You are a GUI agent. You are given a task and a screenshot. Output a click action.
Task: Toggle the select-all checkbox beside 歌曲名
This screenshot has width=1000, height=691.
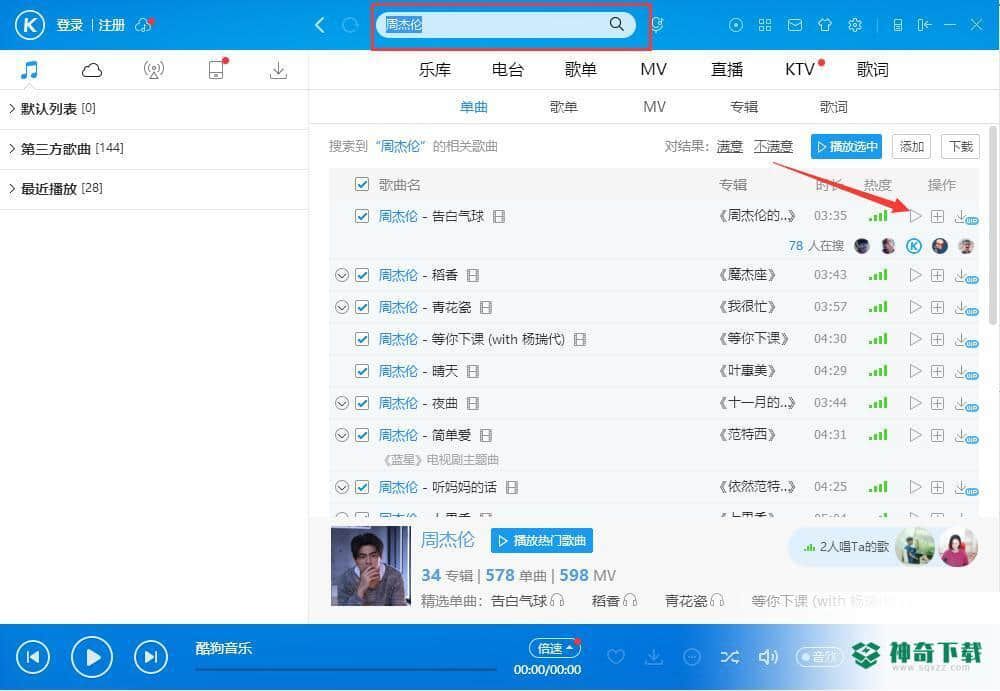(x=362, y=184)
